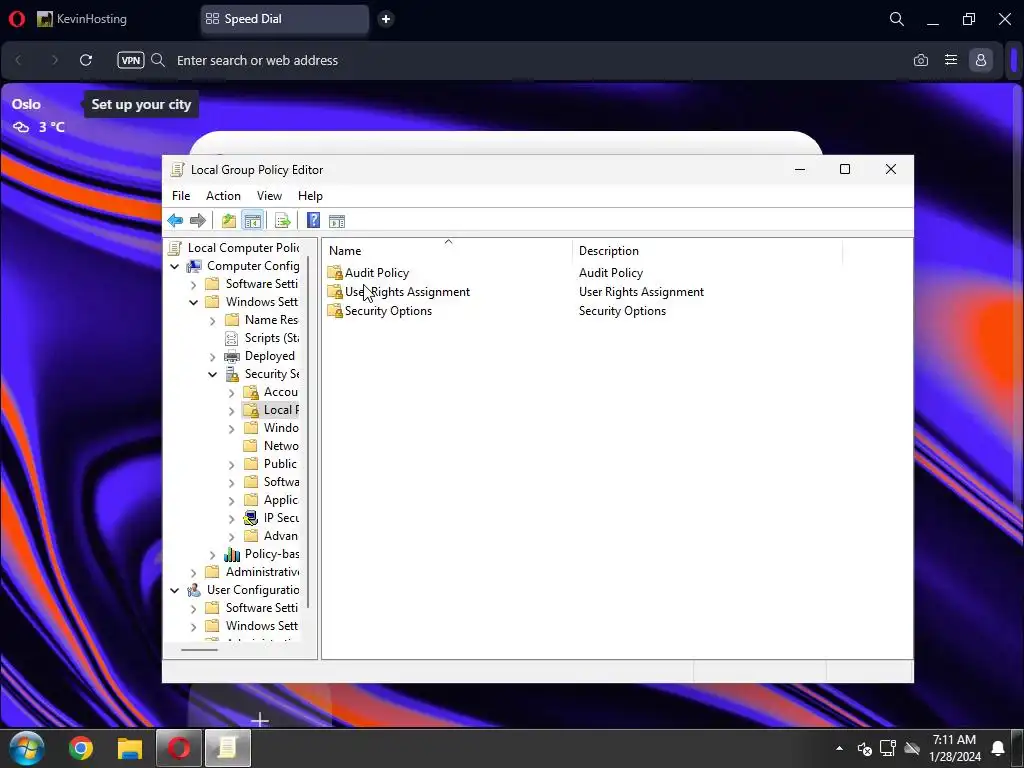Select the Security Options folder icon
1024x768 pixels.
coord(335,311)
